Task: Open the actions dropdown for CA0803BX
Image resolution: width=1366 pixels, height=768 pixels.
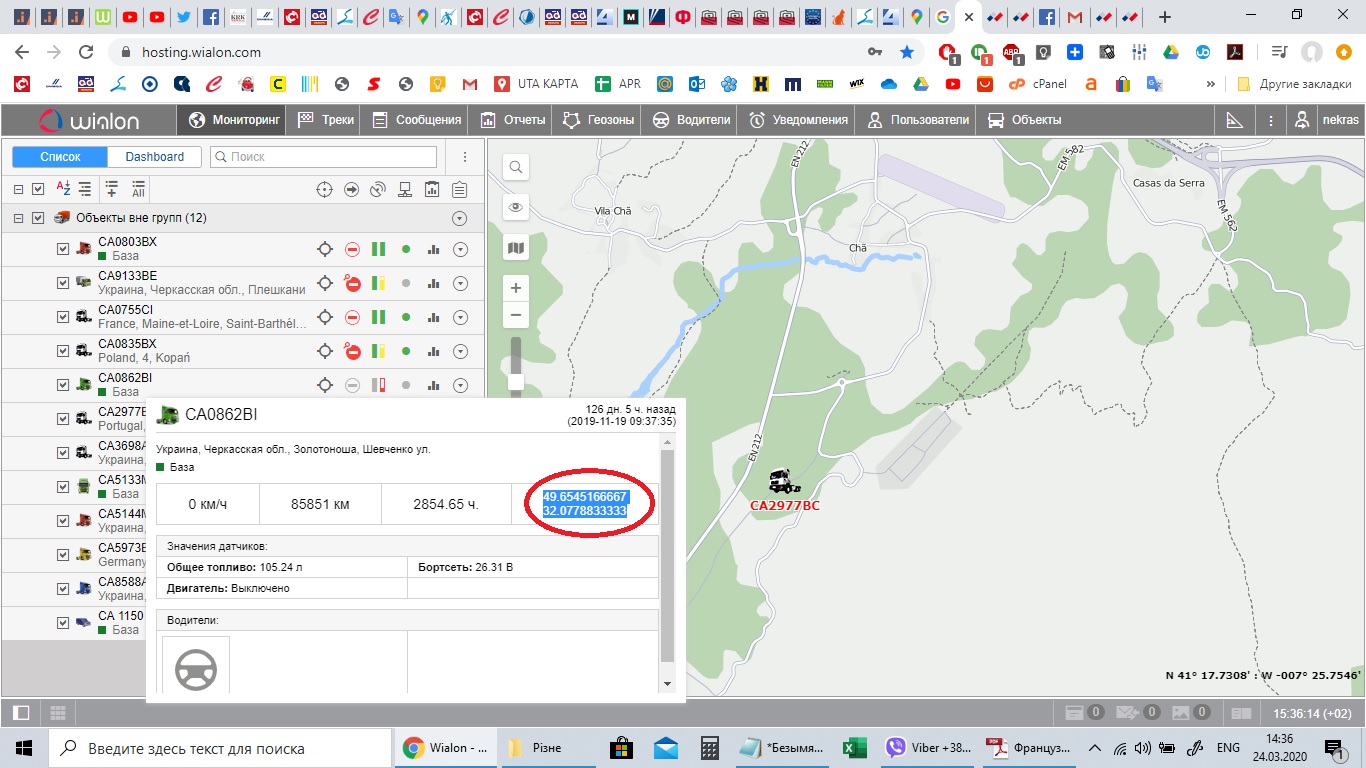Action: pos(460,250)
